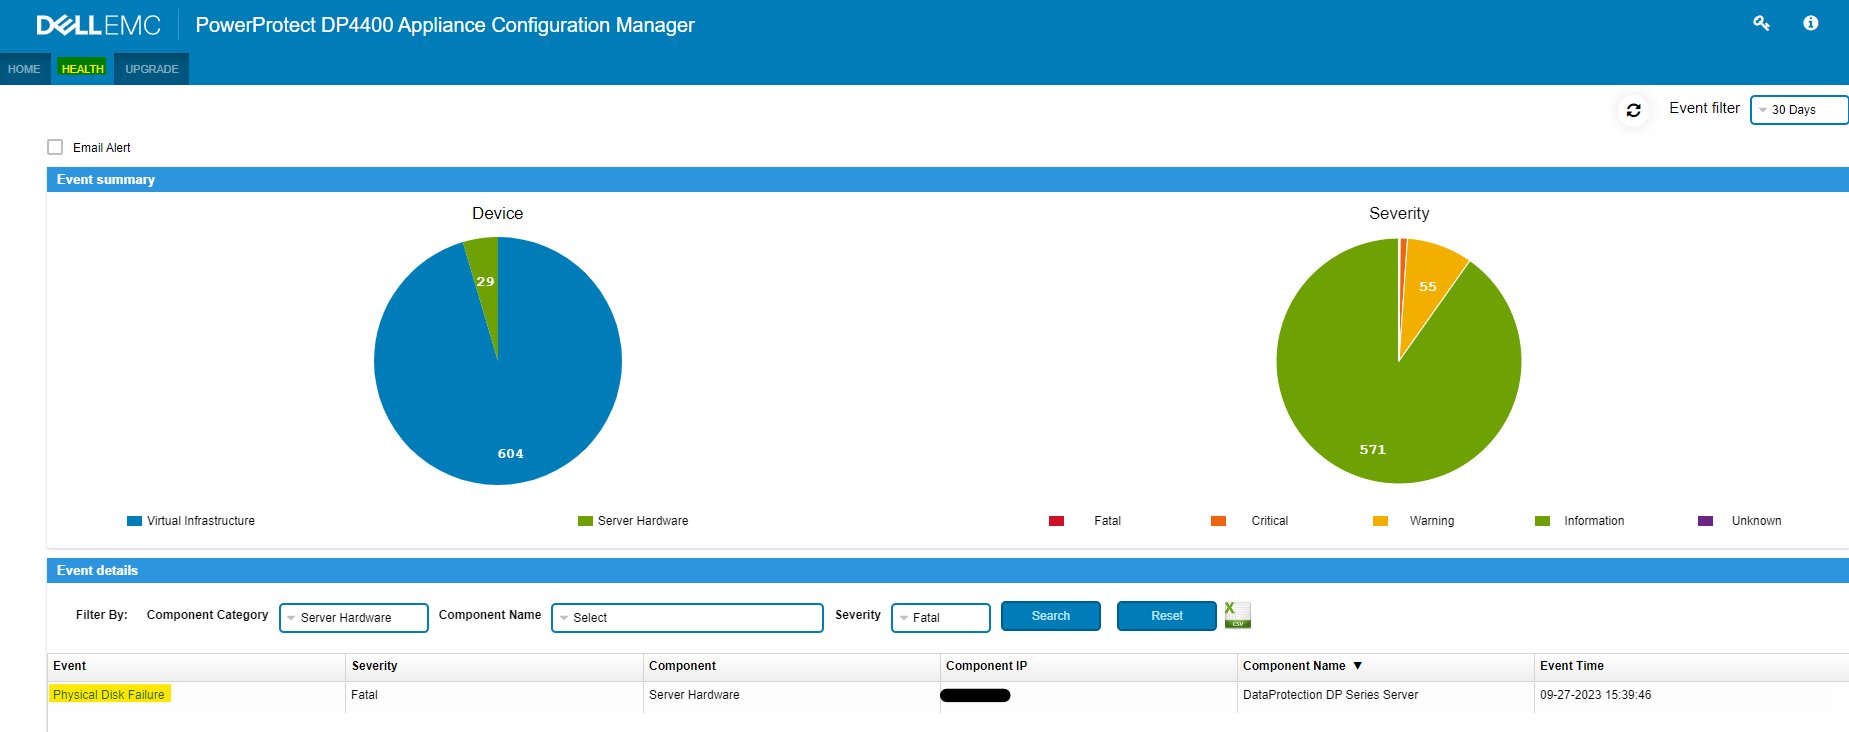1849x732 pixels.
Task: Open the Event filter 30 Days dropdown
Action: click(1799, 110)
